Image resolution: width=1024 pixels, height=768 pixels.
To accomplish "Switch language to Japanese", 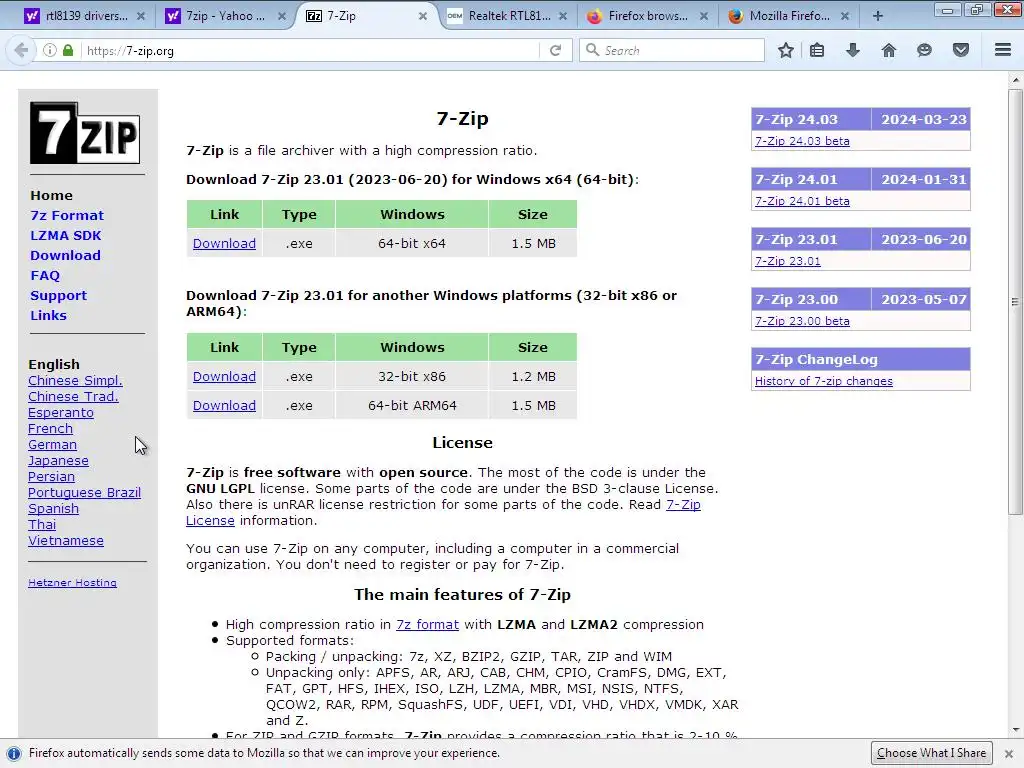I will pos(58,461).
